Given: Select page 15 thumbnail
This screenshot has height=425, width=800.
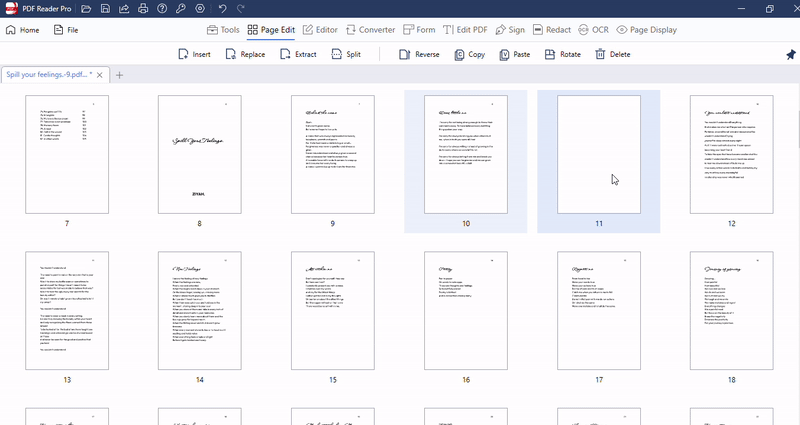Looking at the screenshot, I should tap(333, 310).
